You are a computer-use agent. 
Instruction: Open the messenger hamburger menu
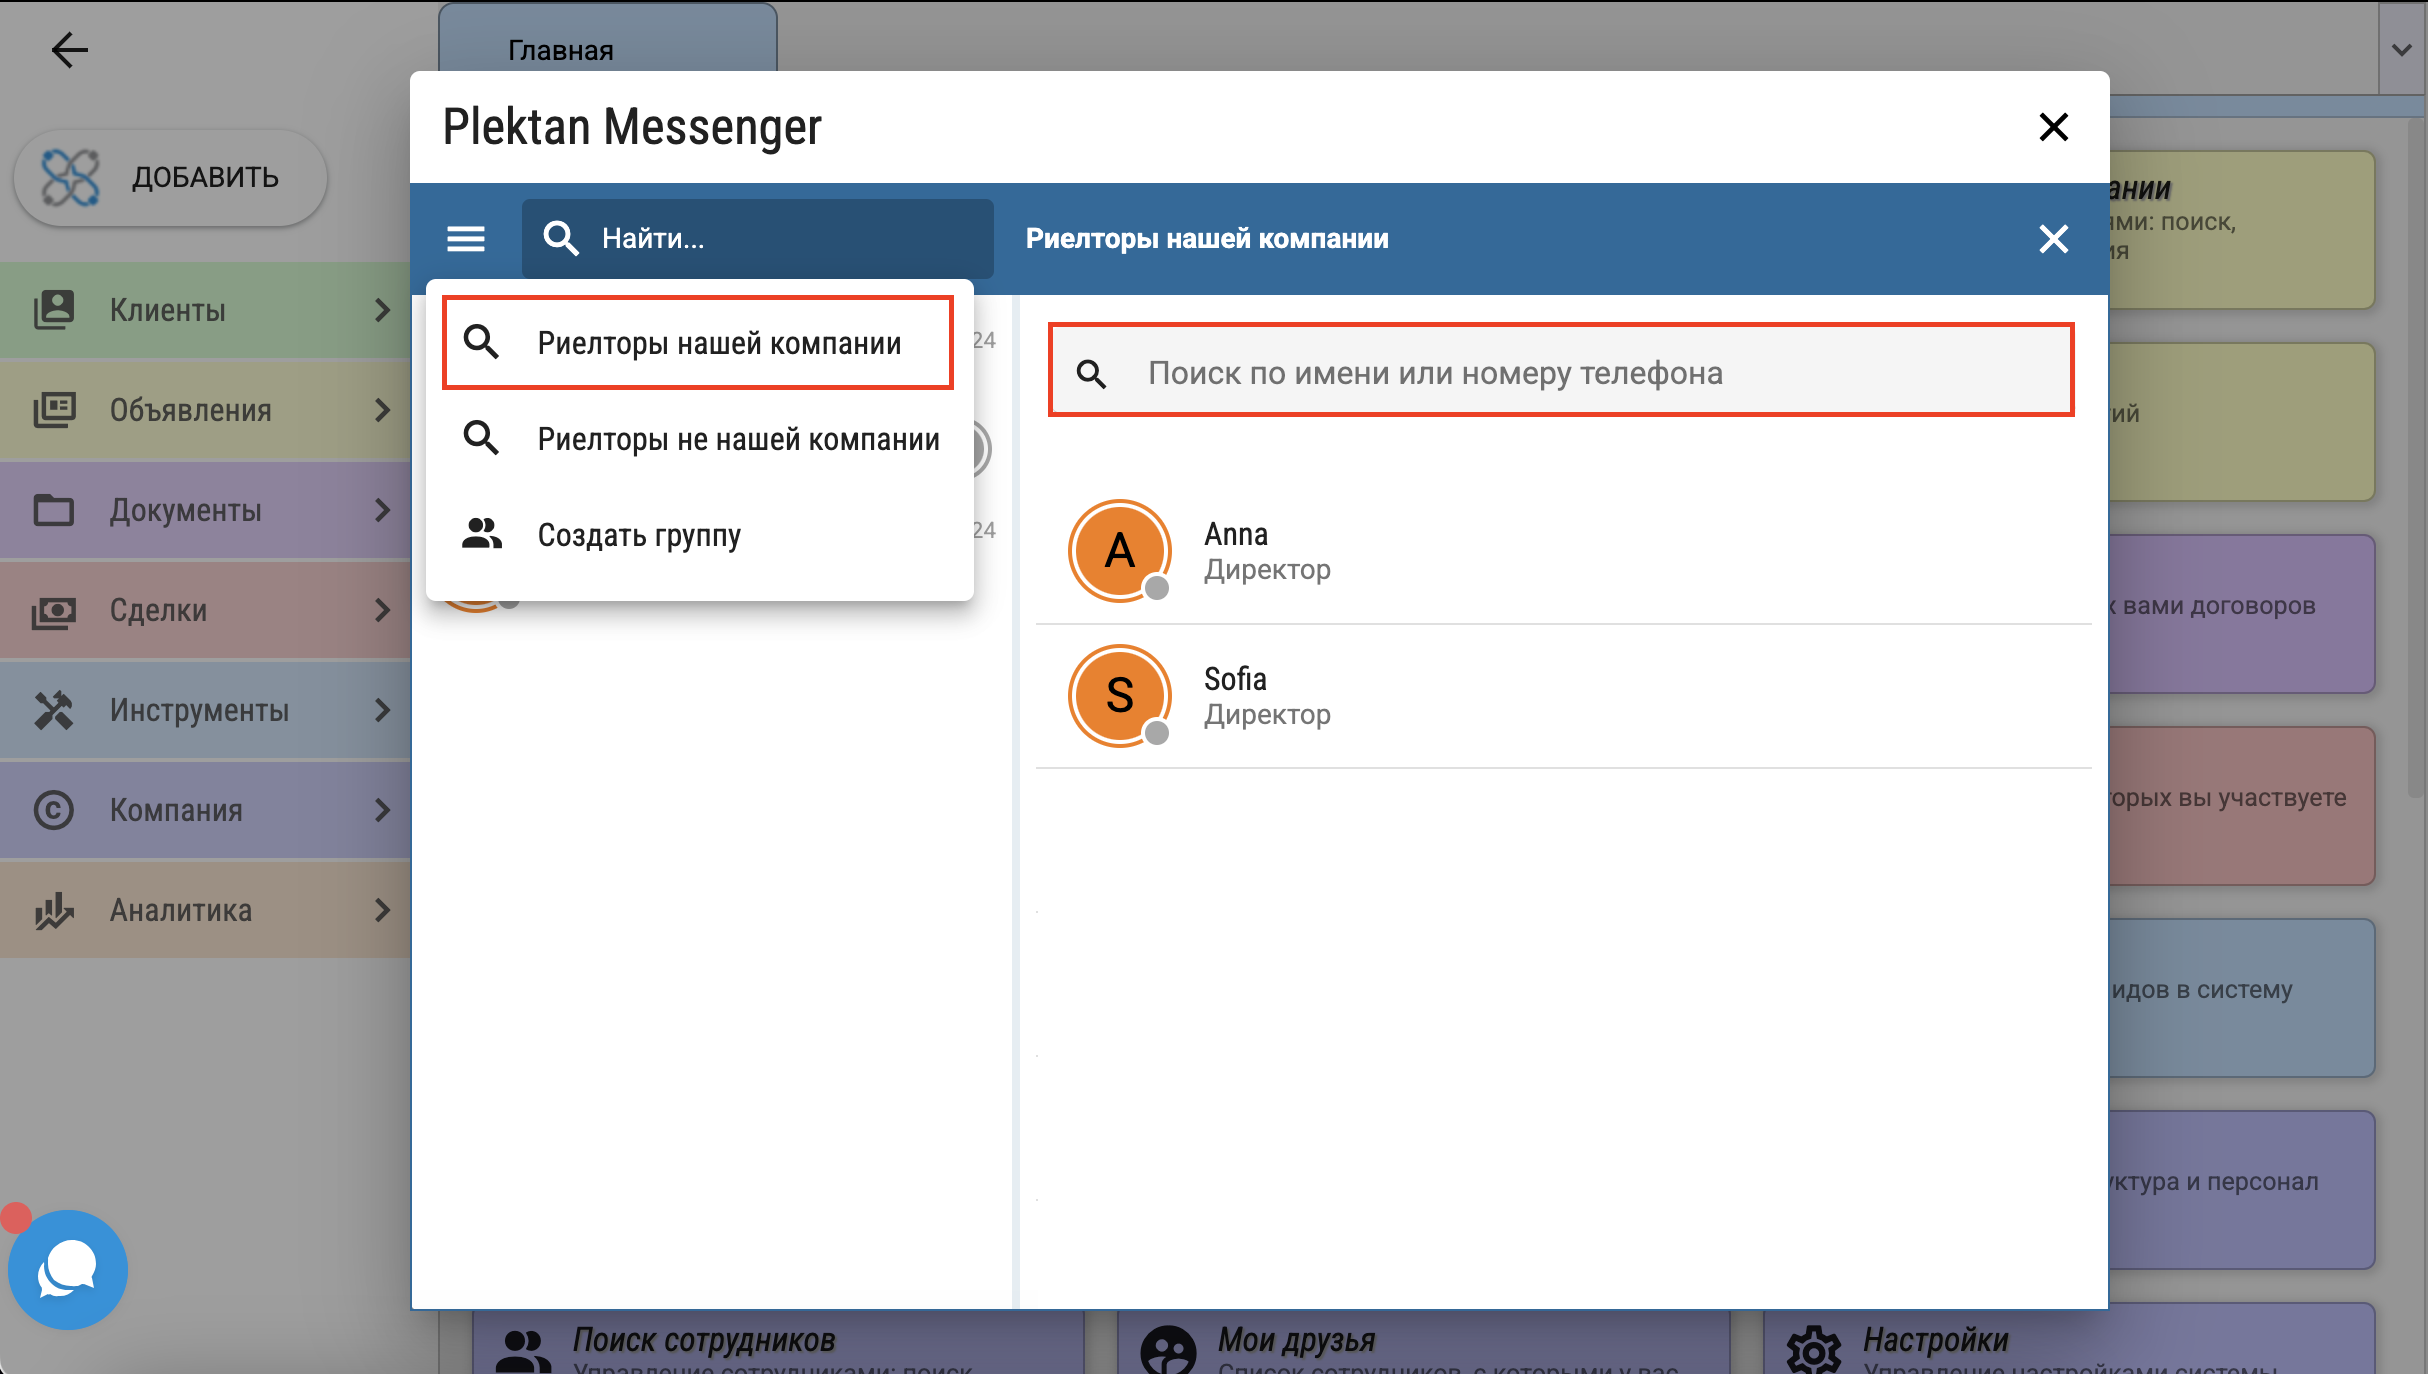[x=466, y=238]
